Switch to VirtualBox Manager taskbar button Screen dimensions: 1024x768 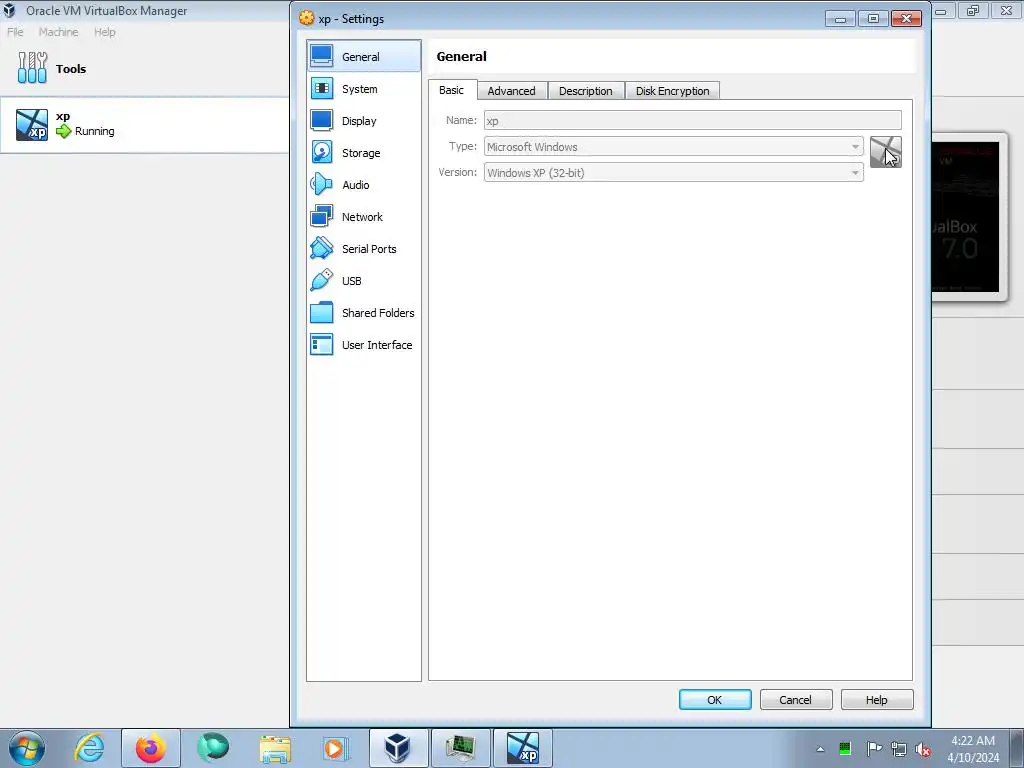click(x=398, y=748)
